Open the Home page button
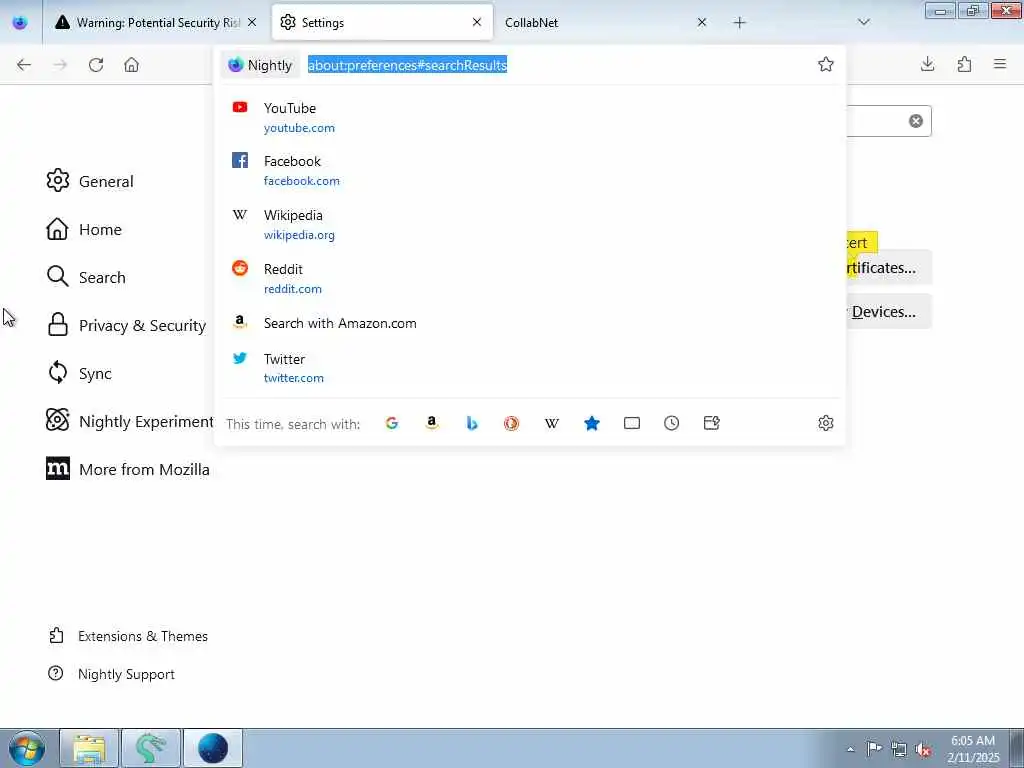This screenshot has height=768, width=1024. click(132, 65)
